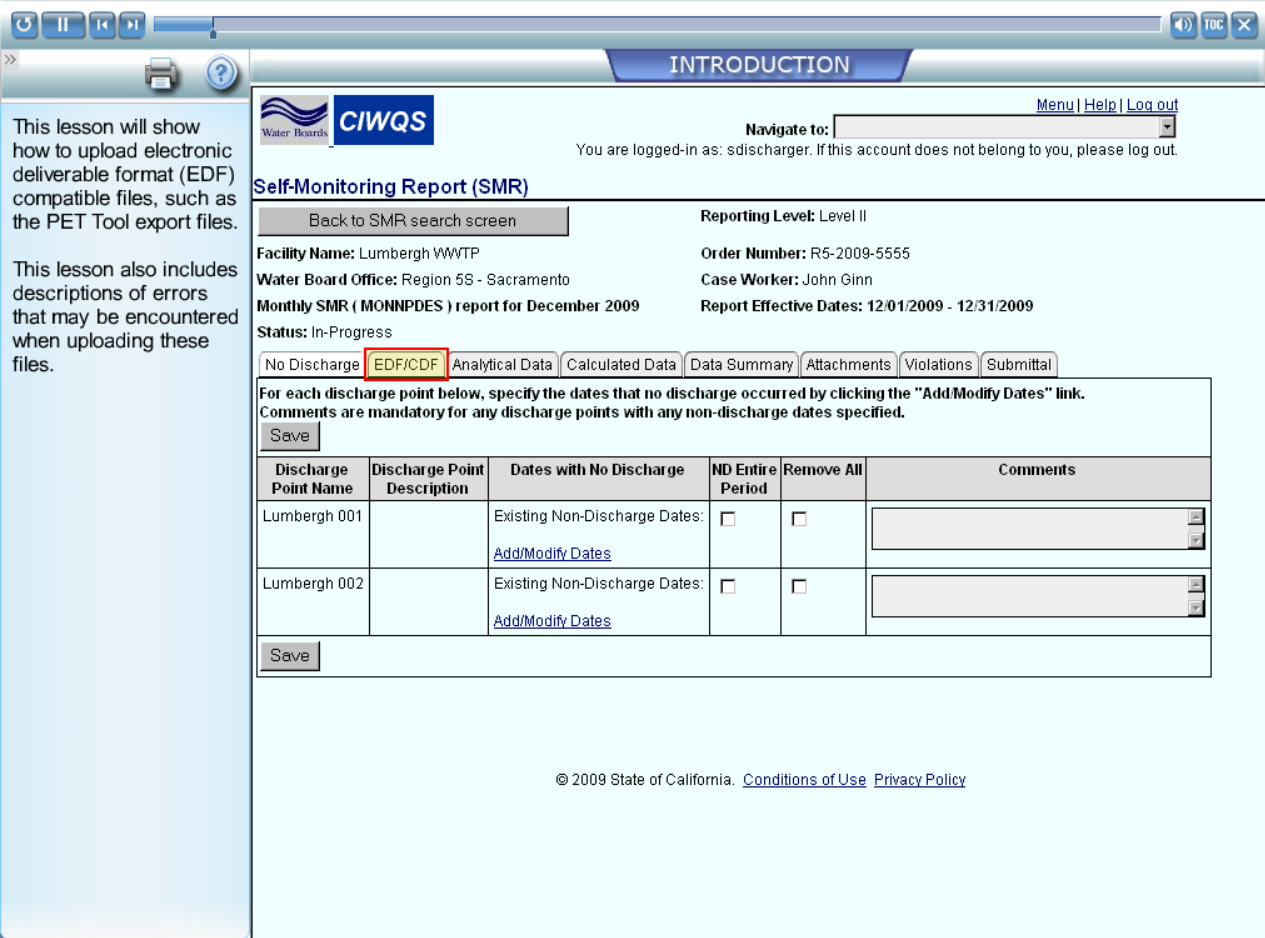The height and width of the screenshot is (938, 1265).
Task: Switch to the No Discharge tab
Action: (x=311, y=365)
